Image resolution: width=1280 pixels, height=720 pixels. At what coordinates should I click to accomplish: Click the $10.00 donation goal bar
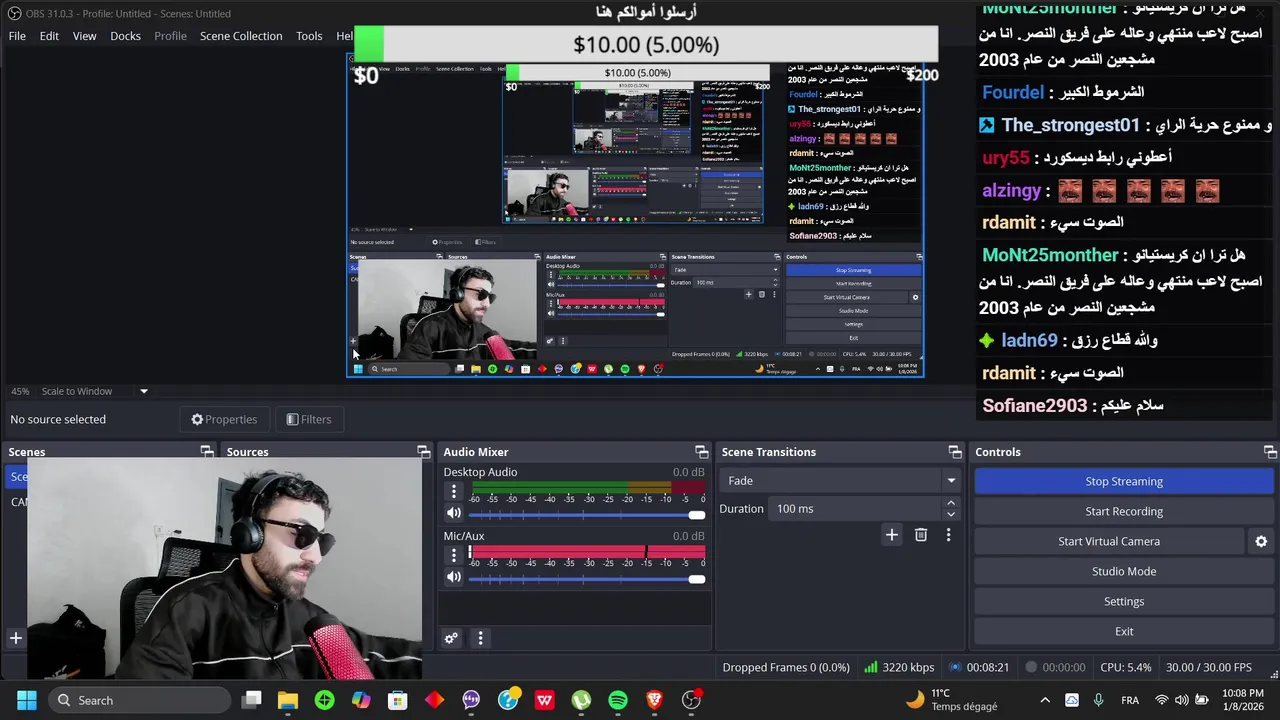pyautogui.click(x=646, y=45)
